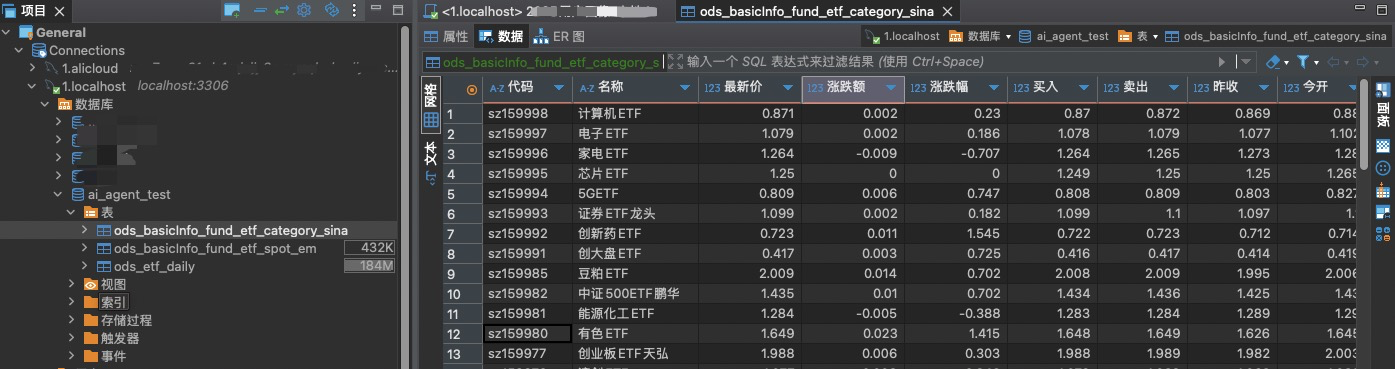This screenshot has width=1395, height=369.
Task: Toggle link with editor arrows icon
Action: coord(282,11)
